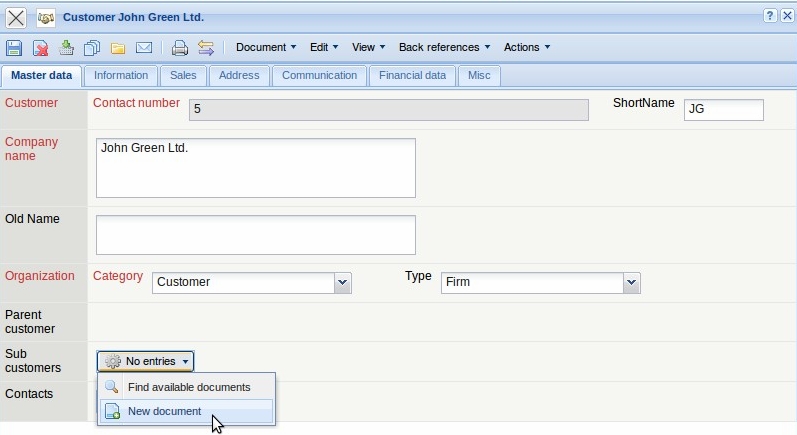Open the help question mark icon
Image resolution: width=797 pixels, height=435 pixels.
pos(770,16)
